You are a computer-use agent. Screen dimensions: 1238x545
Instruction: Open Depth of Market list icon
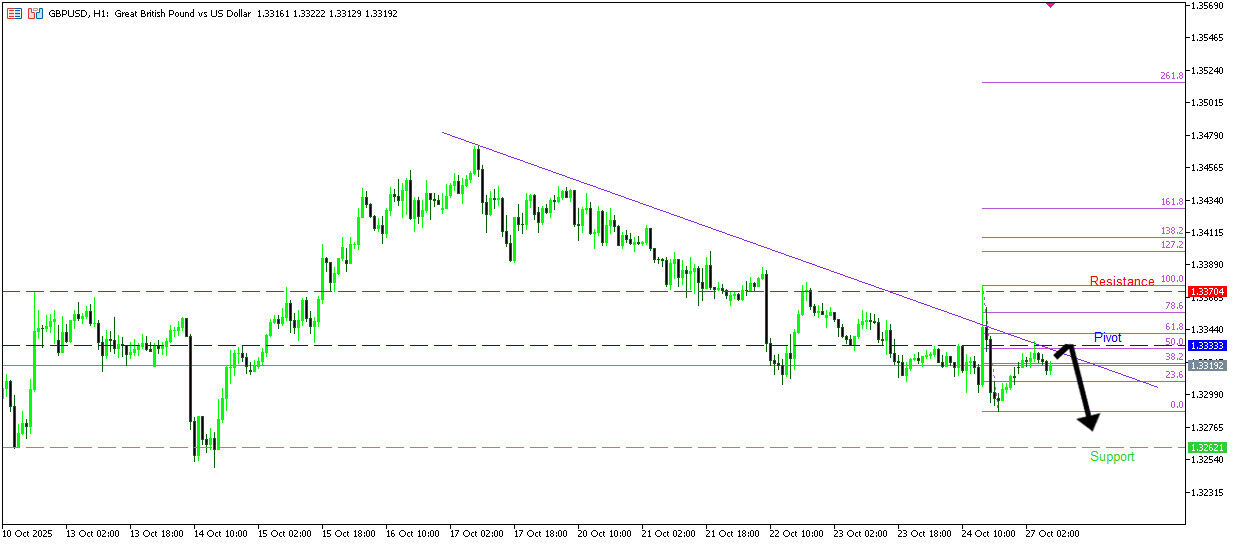click(14, 14)
